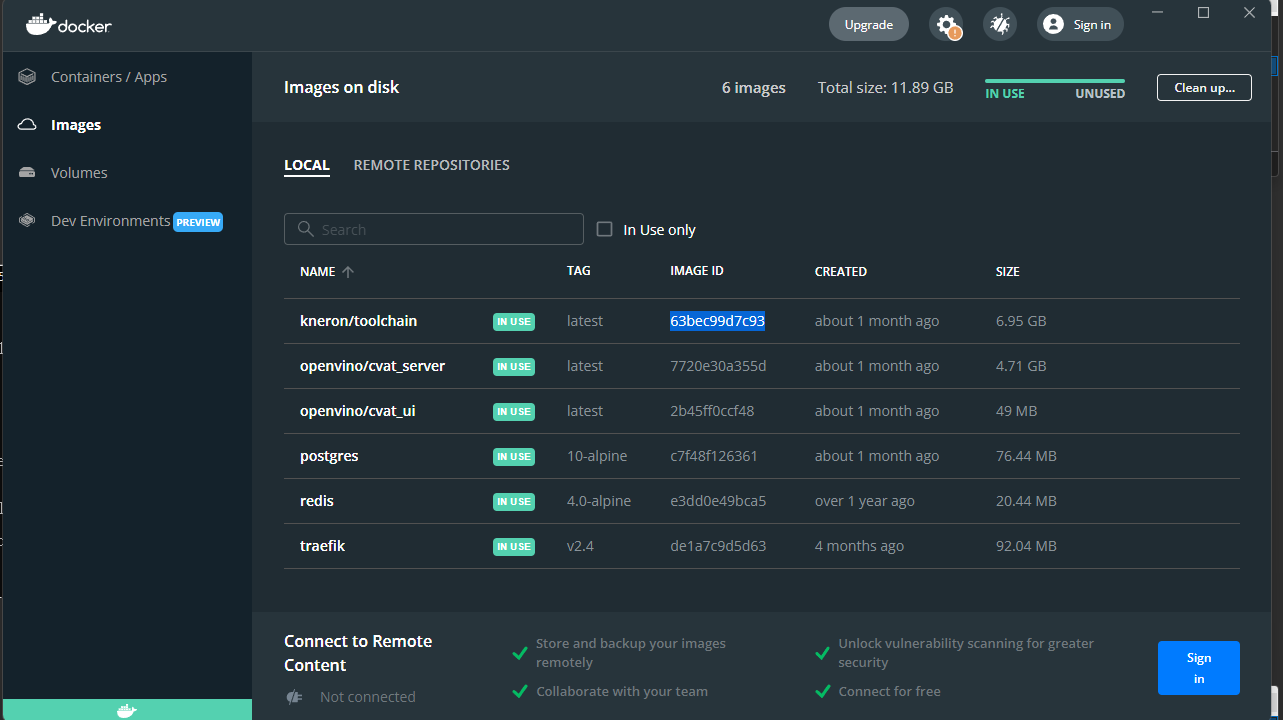The height and width of the screenshot is (720, 1283).
Task: Click the Clean up... button
Action: coord(1204,87)
